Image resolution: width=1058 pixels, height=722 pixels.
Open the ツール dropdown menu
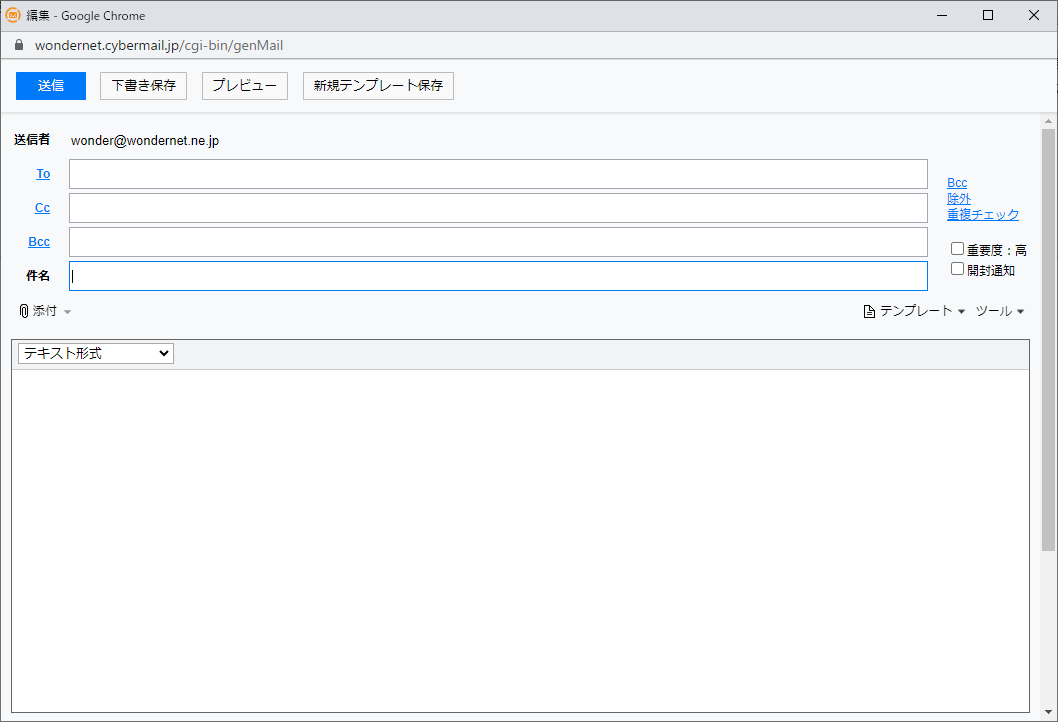[1000, 311]
